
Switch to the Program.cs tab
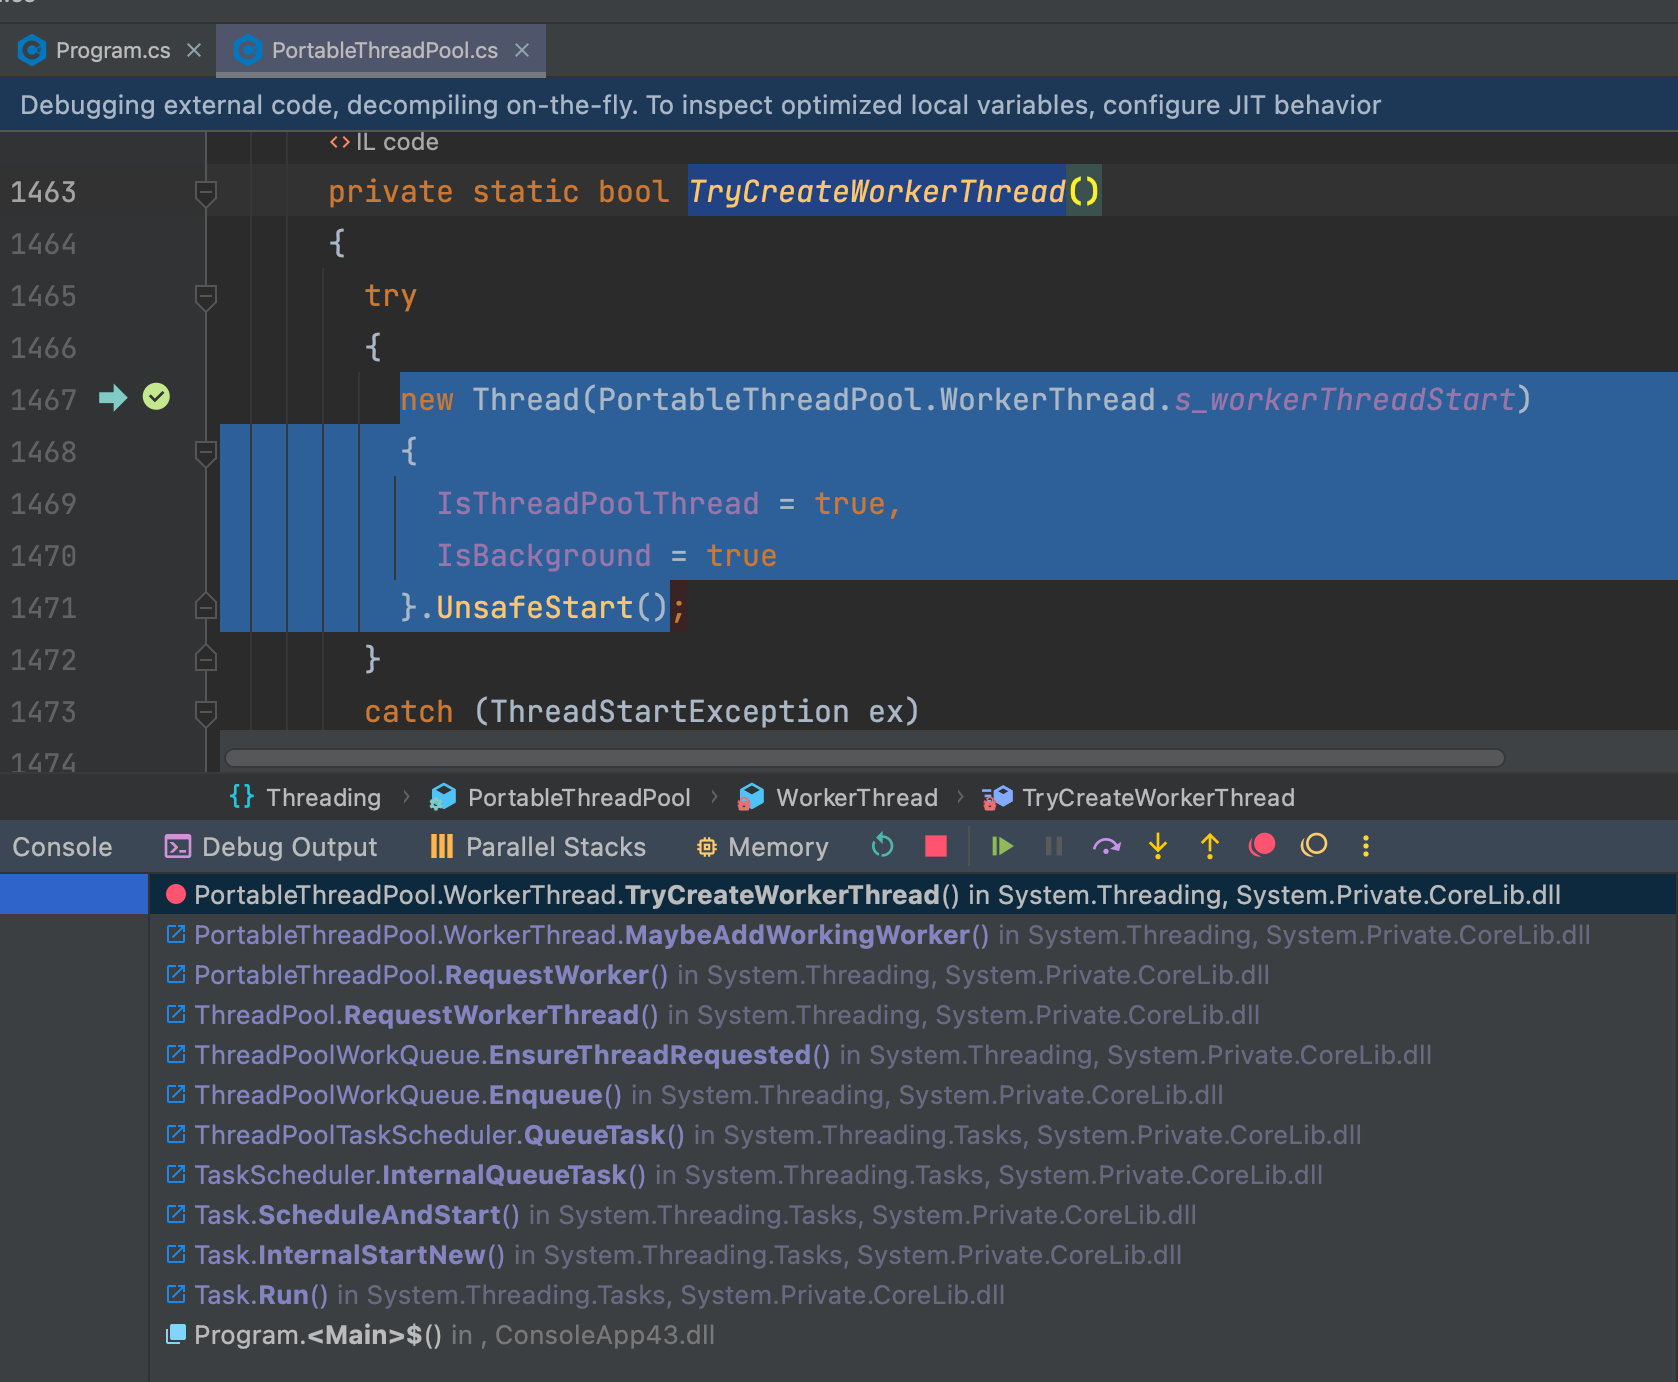112,50
